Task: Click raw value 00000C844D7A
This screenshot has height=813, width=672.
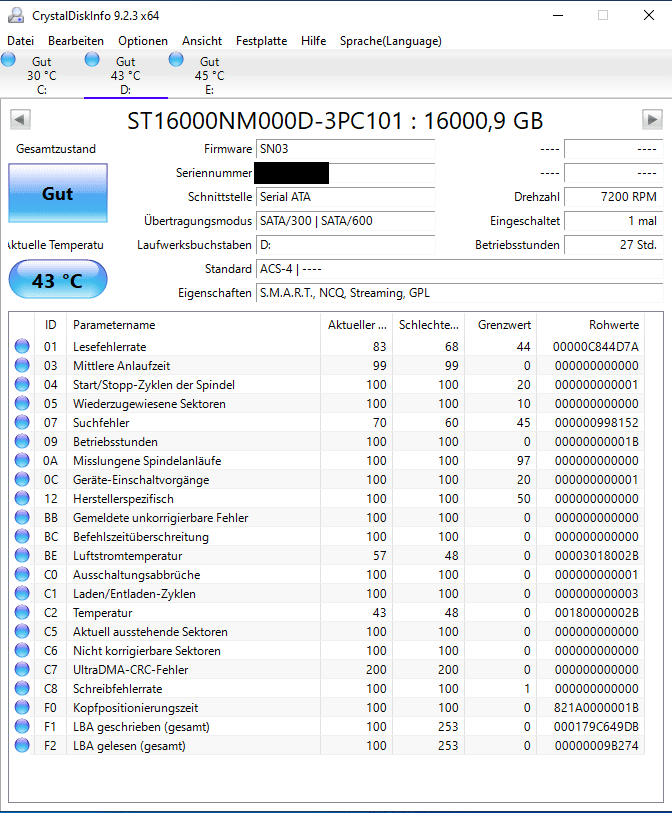Action: [x=596, y=347]
